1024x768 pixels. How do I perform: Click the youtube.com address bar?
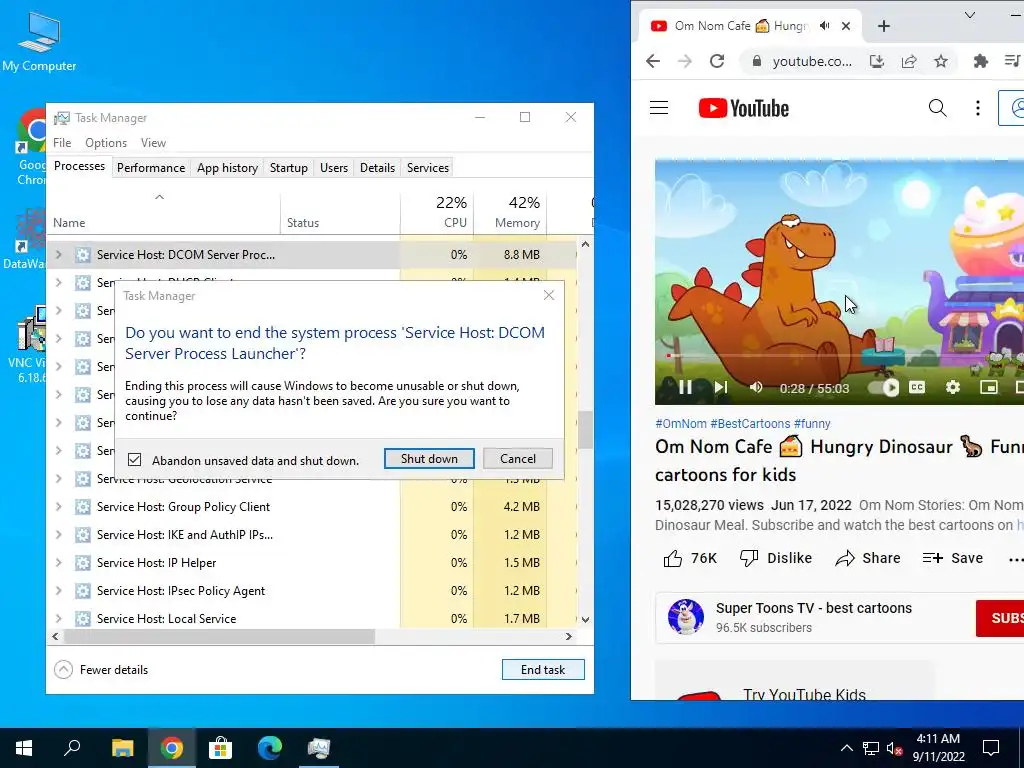coord(812,61)
